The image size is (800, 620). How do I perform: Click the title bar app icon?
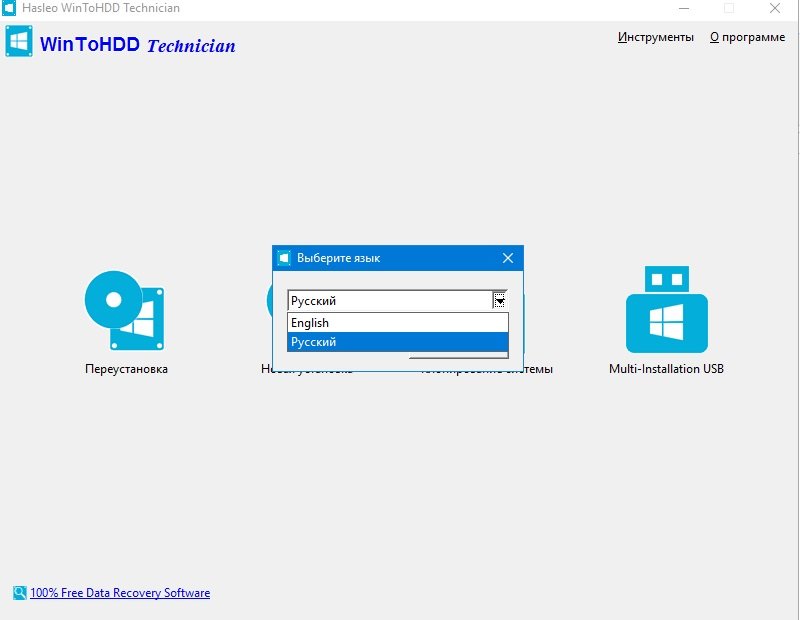(x=9, y=8)
